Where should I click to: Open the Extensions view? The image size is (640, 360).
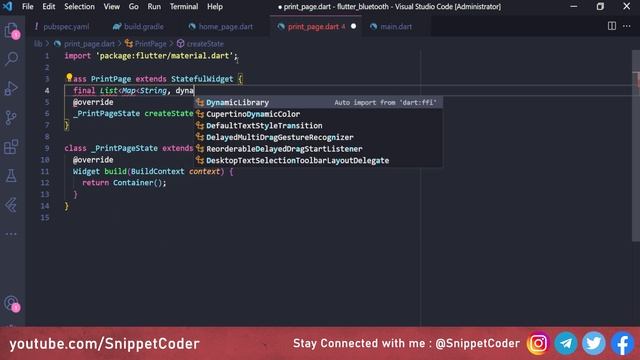point(11,147)
